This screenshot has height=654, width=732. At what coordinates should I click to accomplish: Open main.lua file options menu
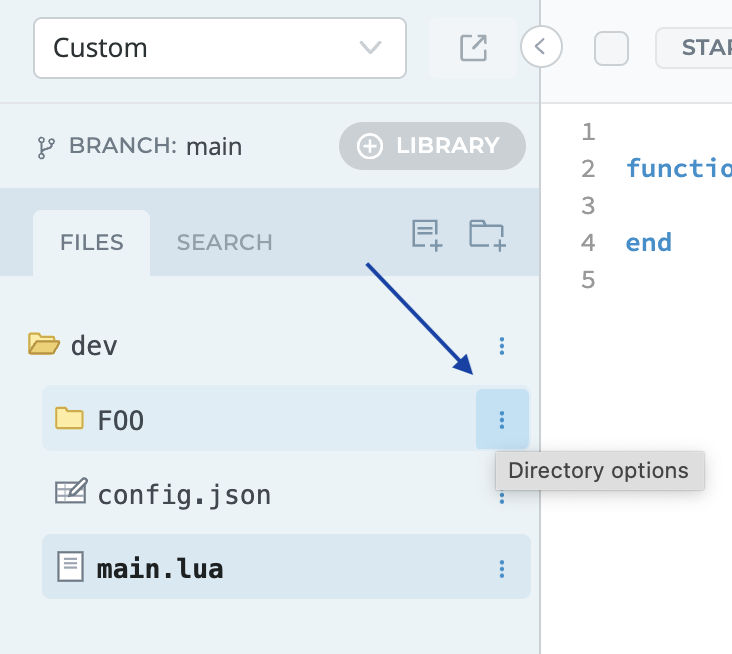pyautogui.click(x=502, y=569)
